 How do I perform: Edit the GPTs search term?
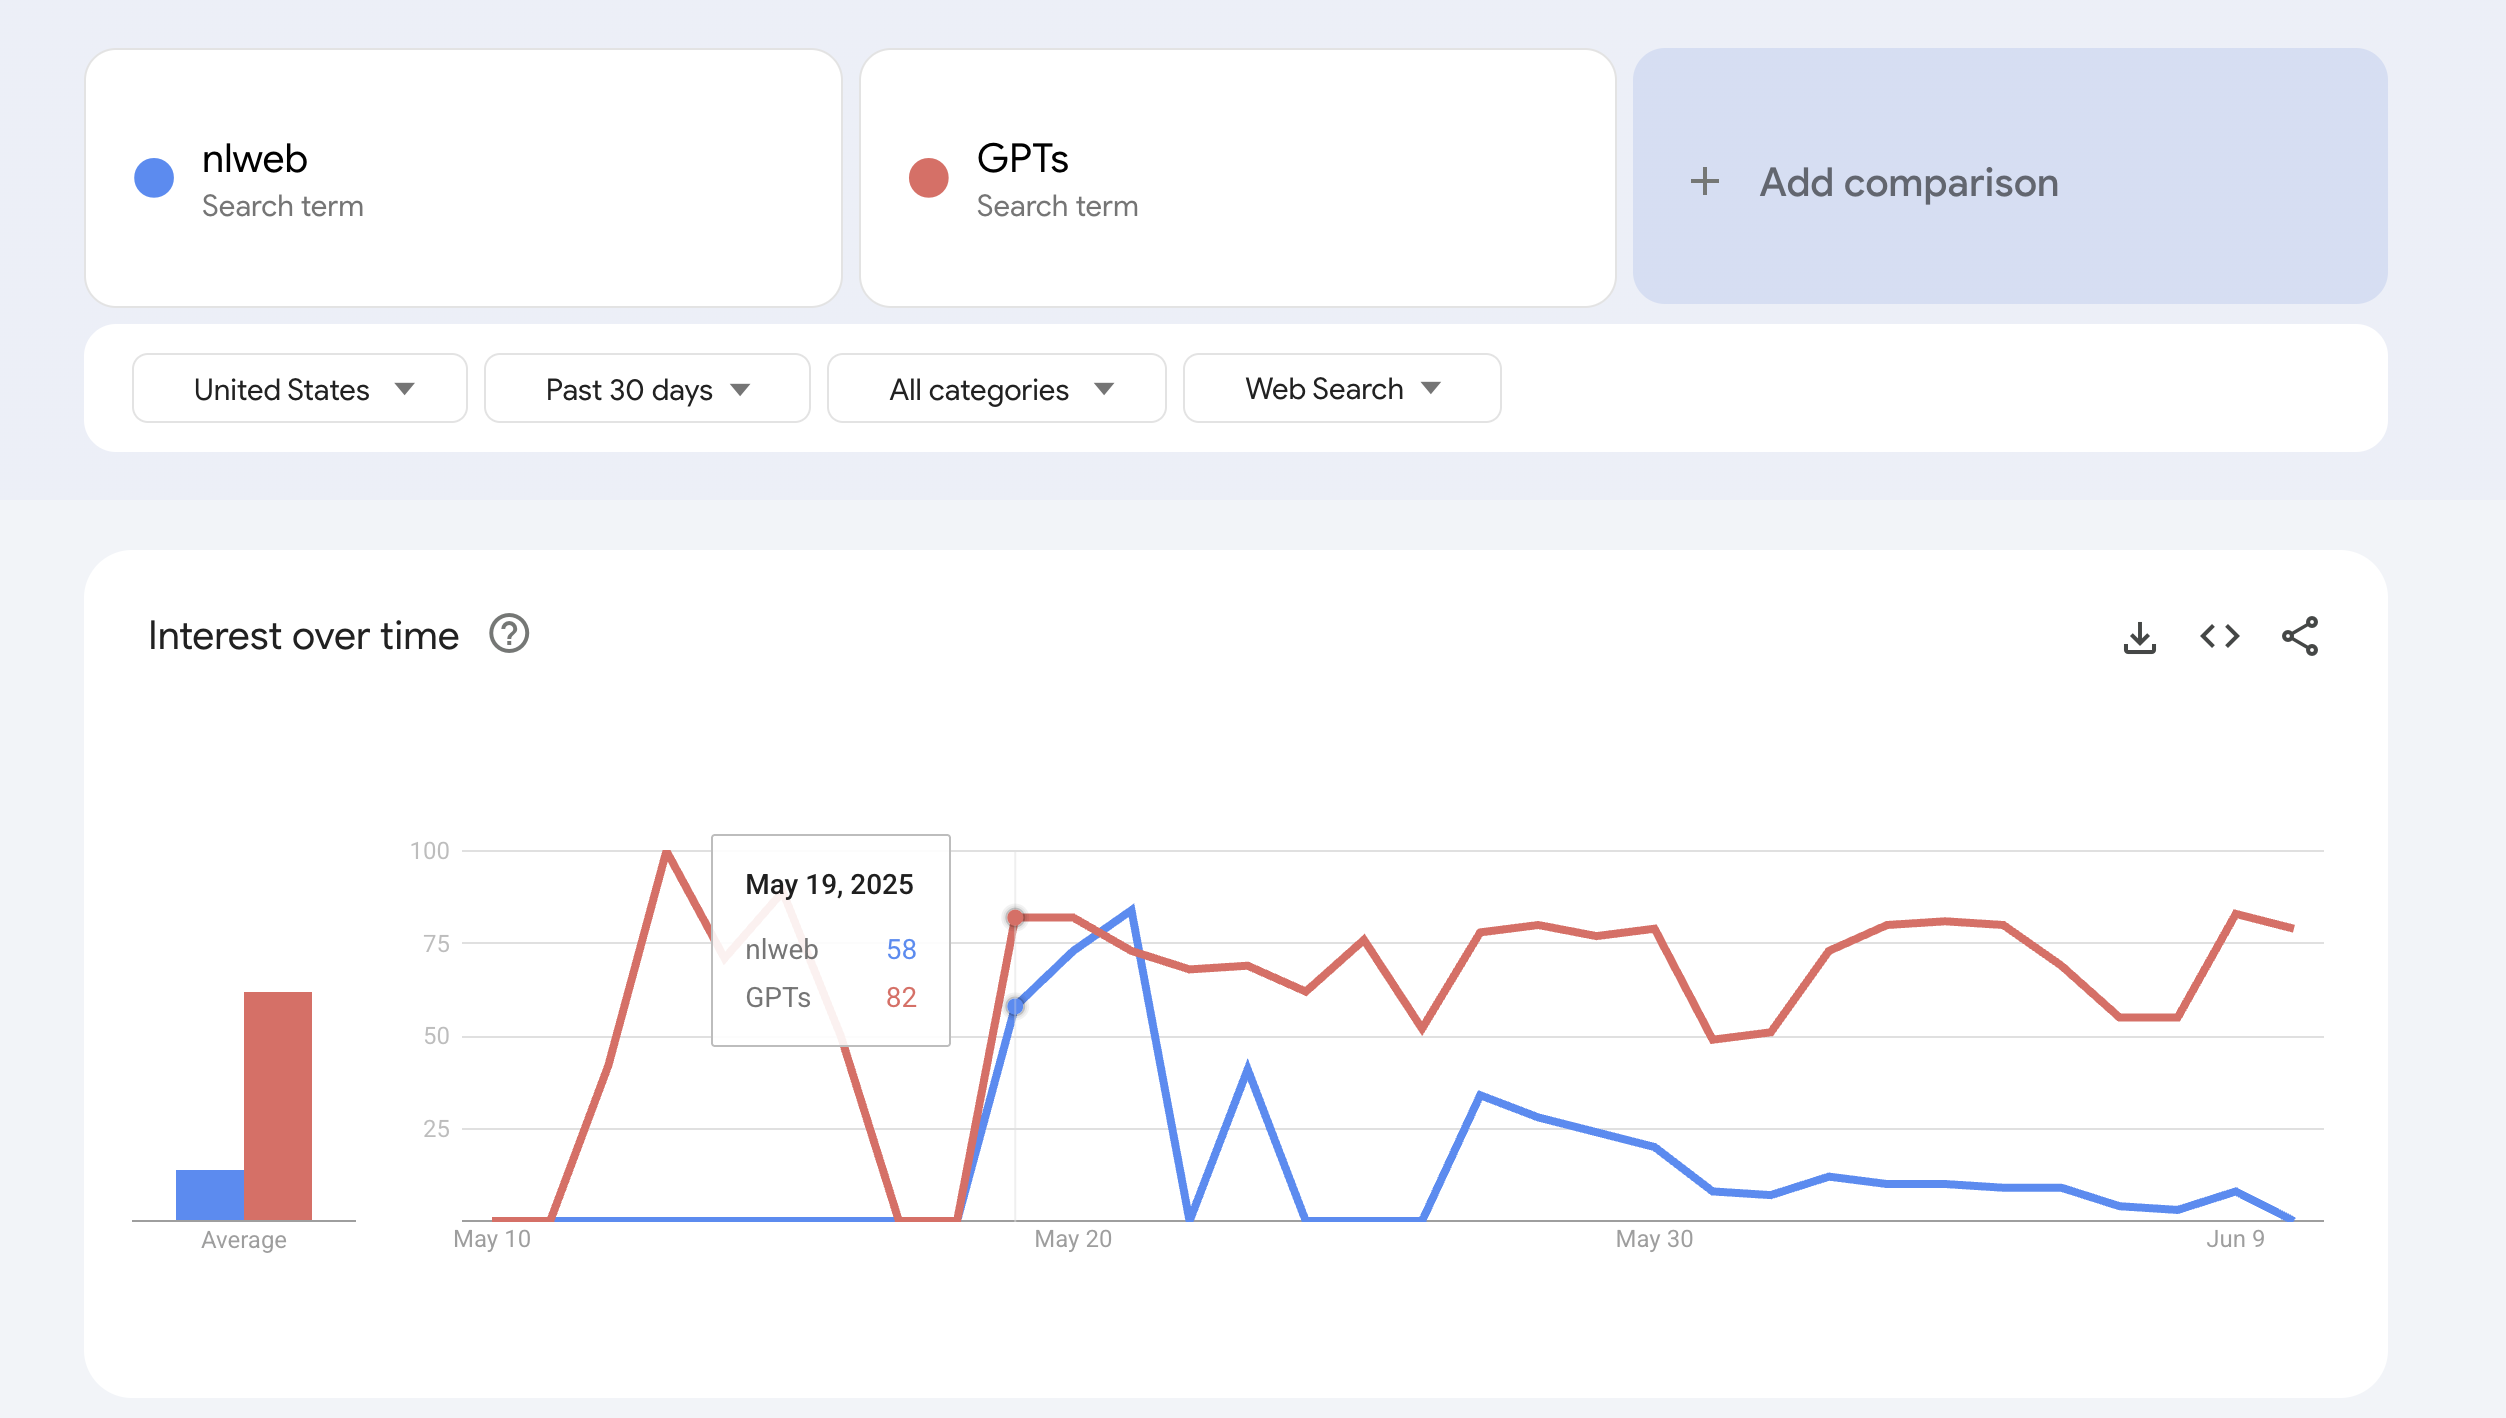tap(1022, 159)
